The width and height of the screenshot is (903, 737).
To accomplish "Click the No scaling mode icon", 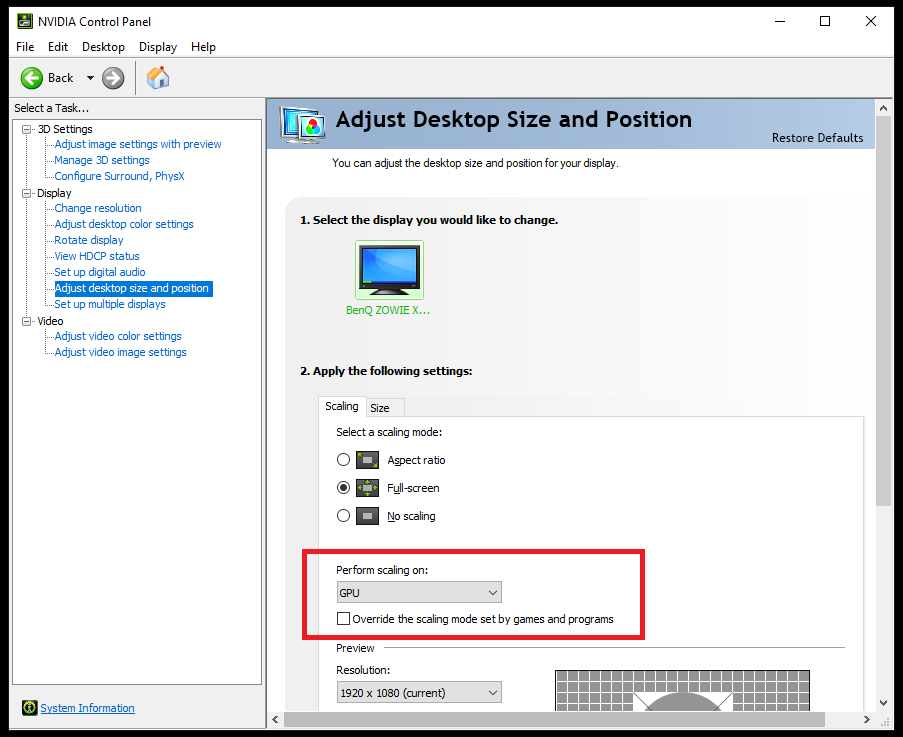I will tap(367, 516).
